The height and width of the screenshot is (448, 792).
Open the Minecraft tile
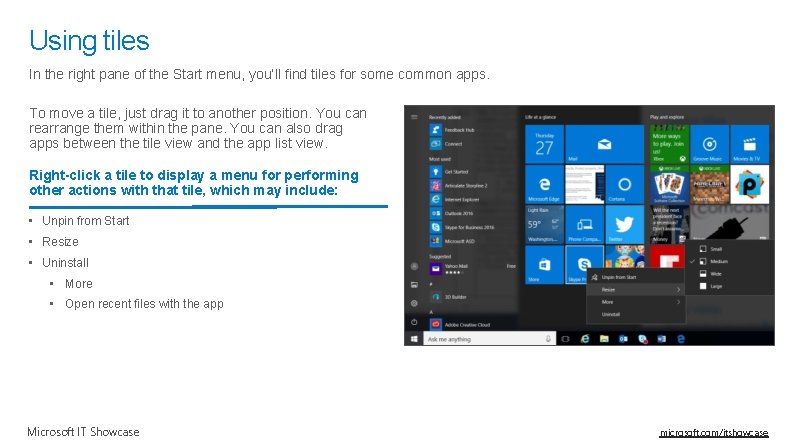pyautogui.click(x=709, y=184)
